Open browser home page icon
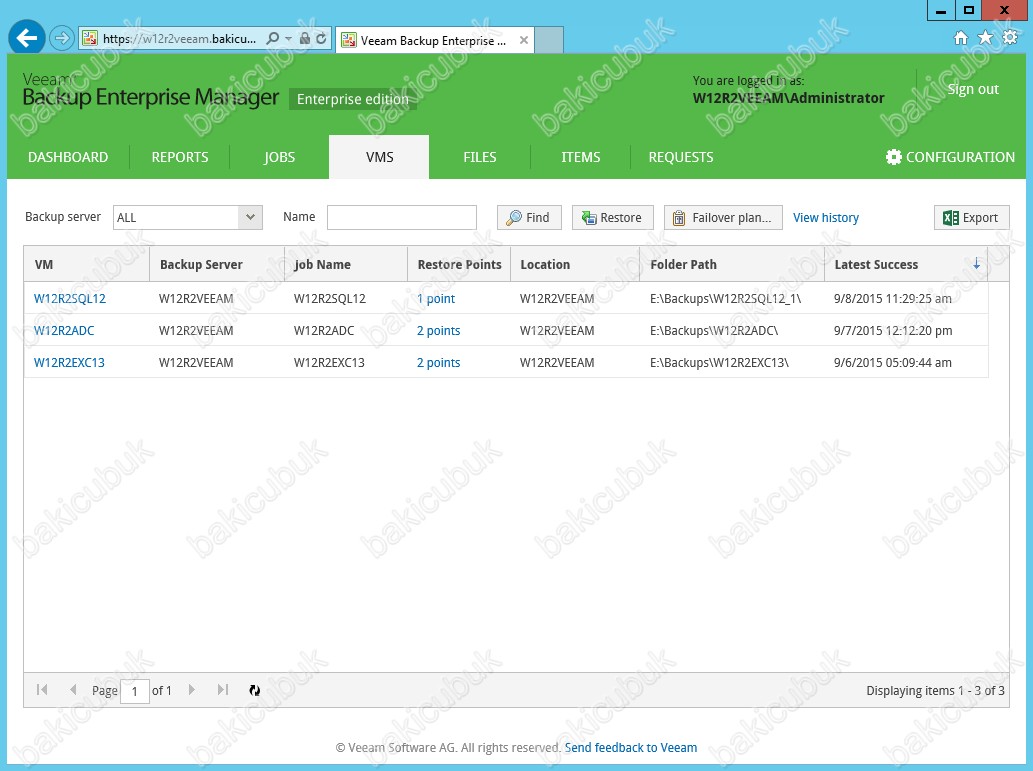Screen dimensions: 1033x771 961,38
